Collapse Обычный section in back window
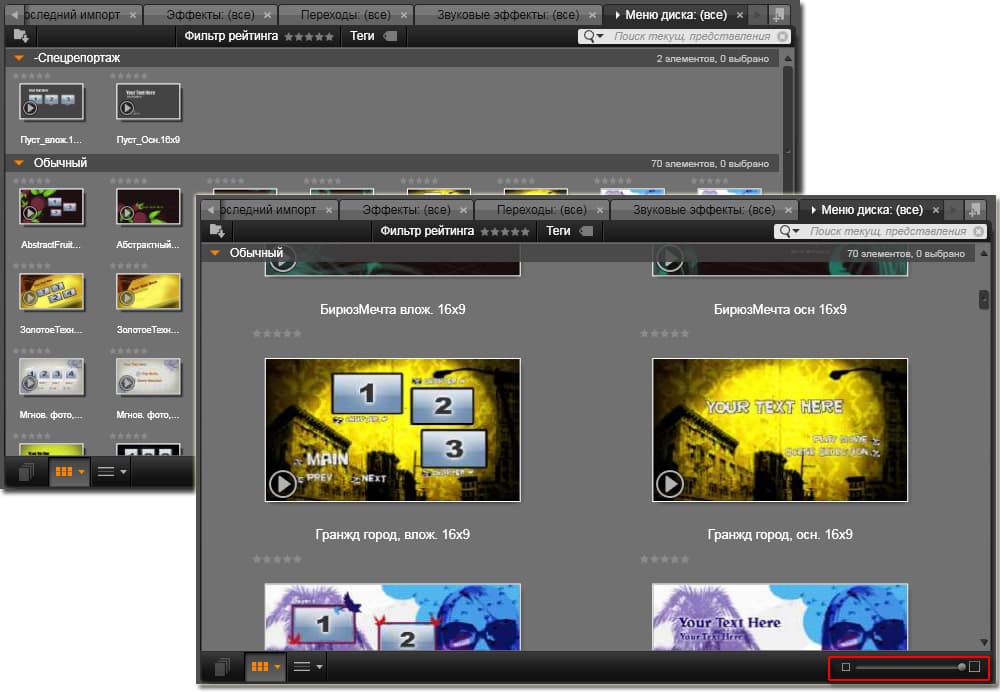 19,163
